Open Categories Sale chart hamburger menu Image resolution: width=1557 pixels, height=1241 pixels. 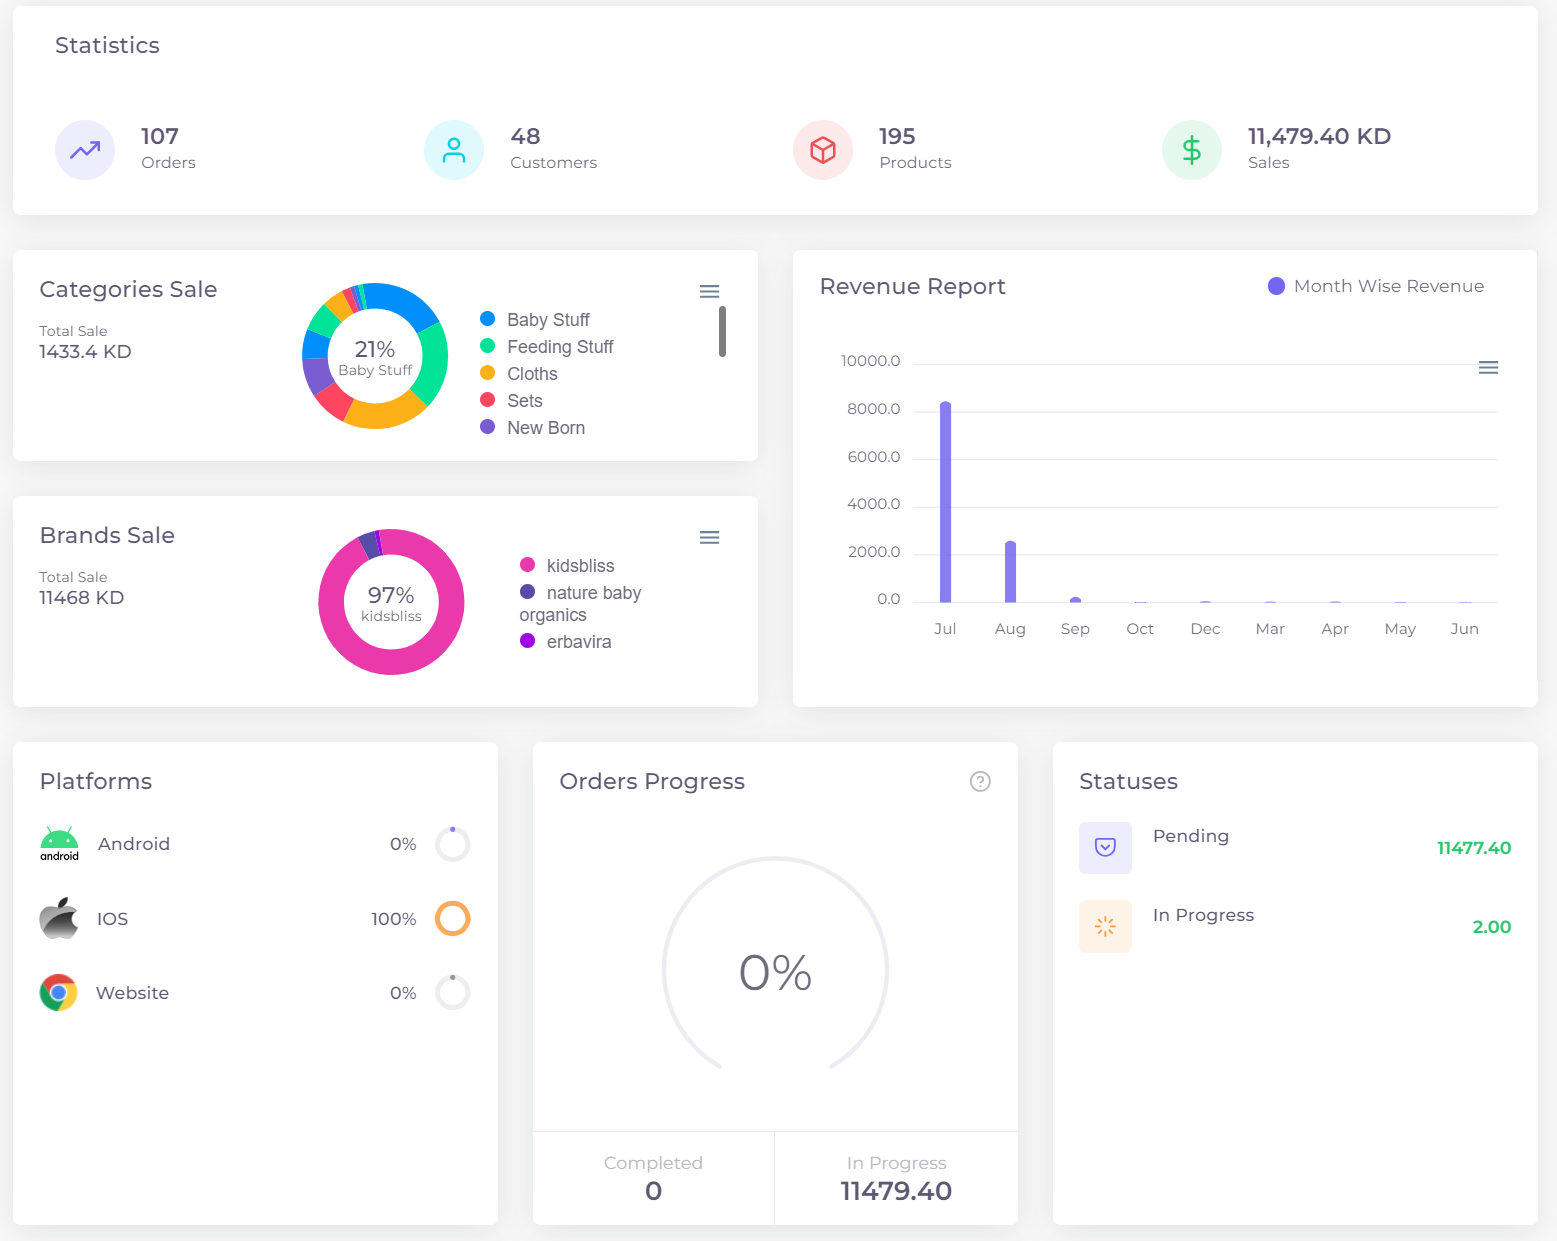click(709, 291)
